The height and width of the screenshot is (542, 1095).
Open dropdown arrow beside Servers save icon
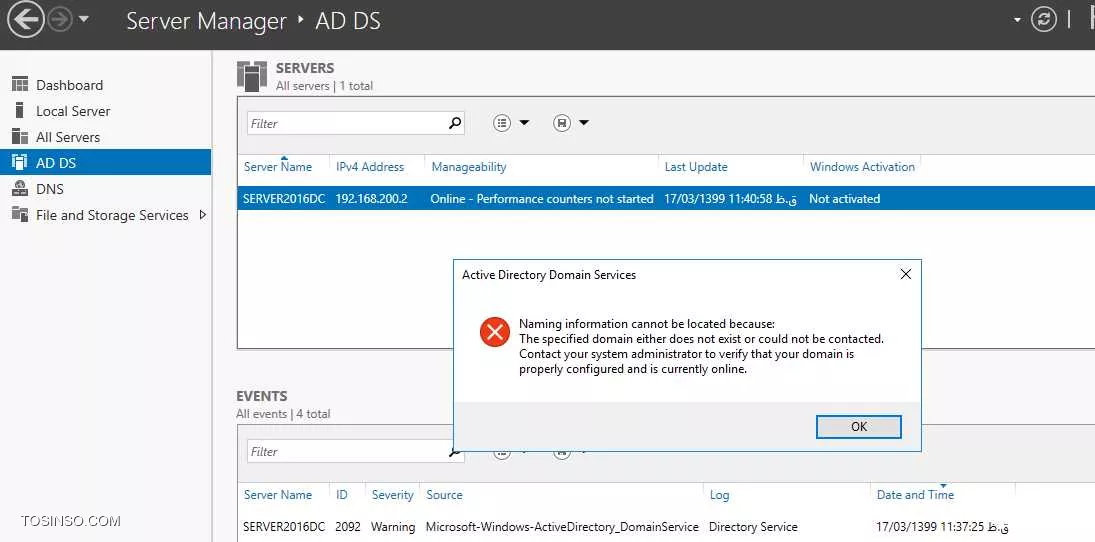pyautogui.click(x=584, y=123)
